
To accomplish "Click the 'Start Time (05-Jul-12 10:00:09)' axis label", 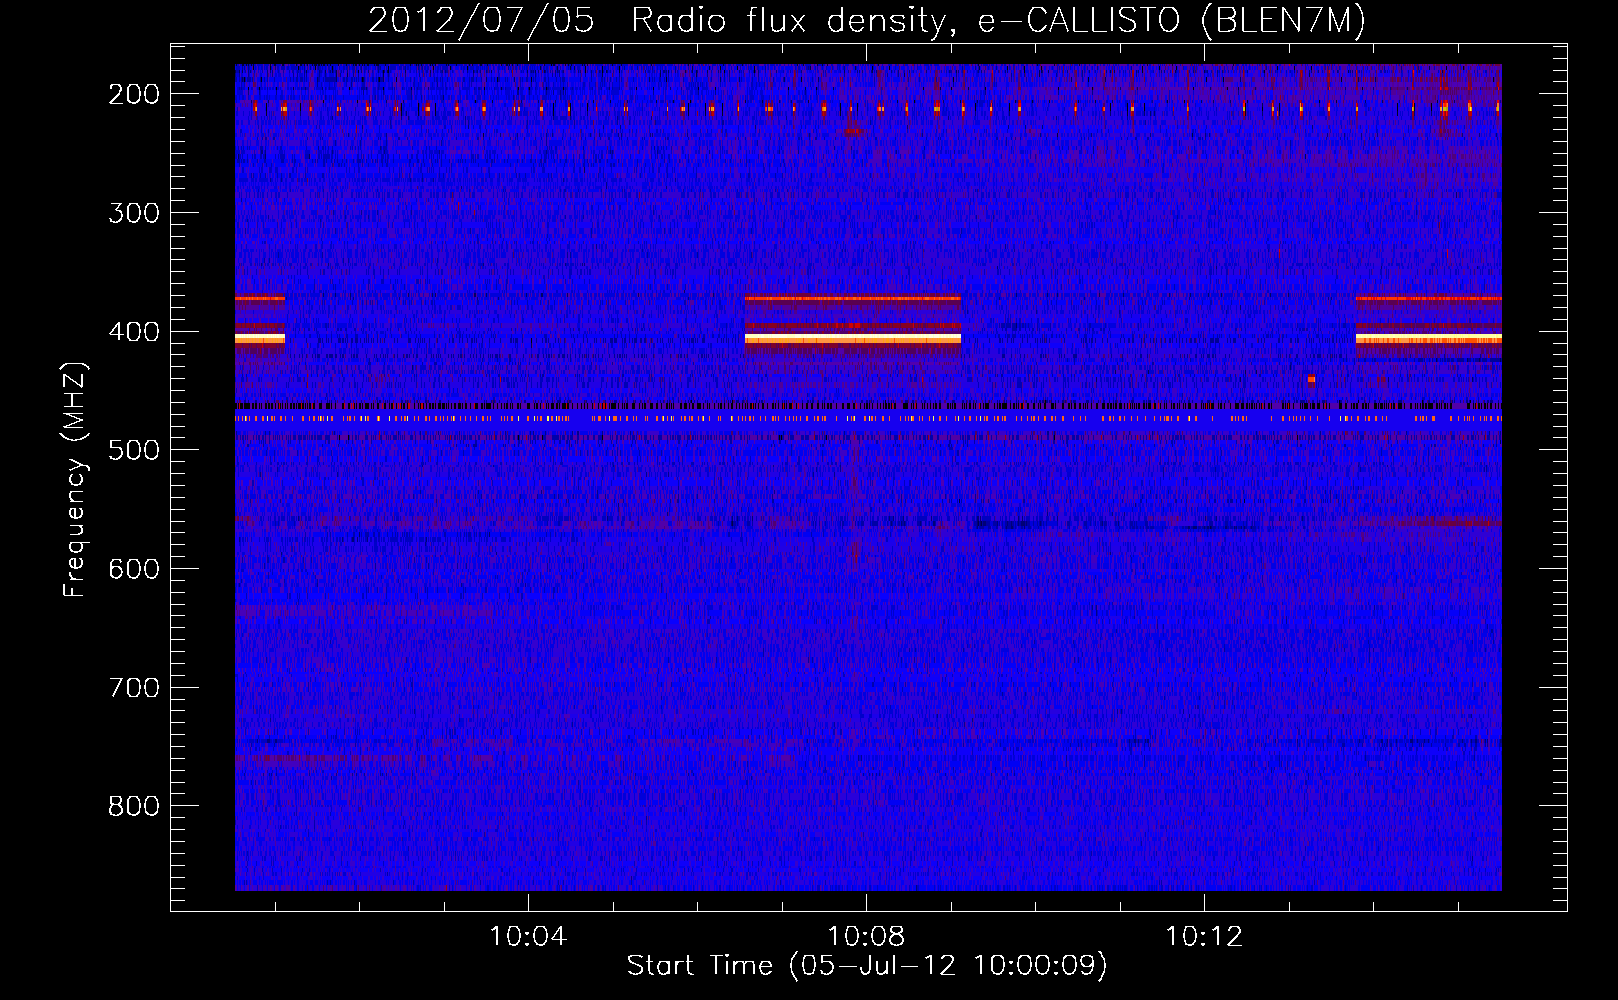I will (867, 966).
